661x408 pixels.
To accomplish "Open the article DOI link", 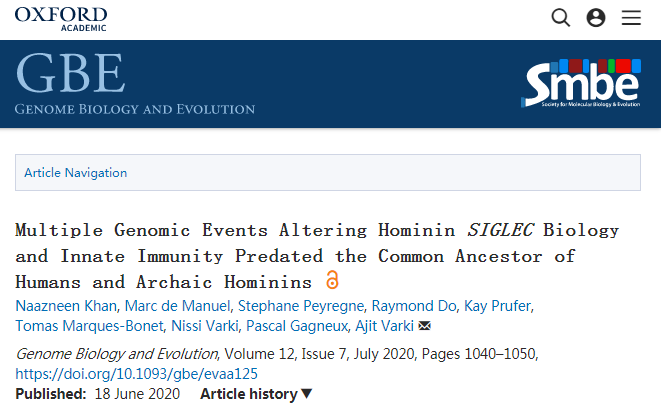I will (137, 373).
